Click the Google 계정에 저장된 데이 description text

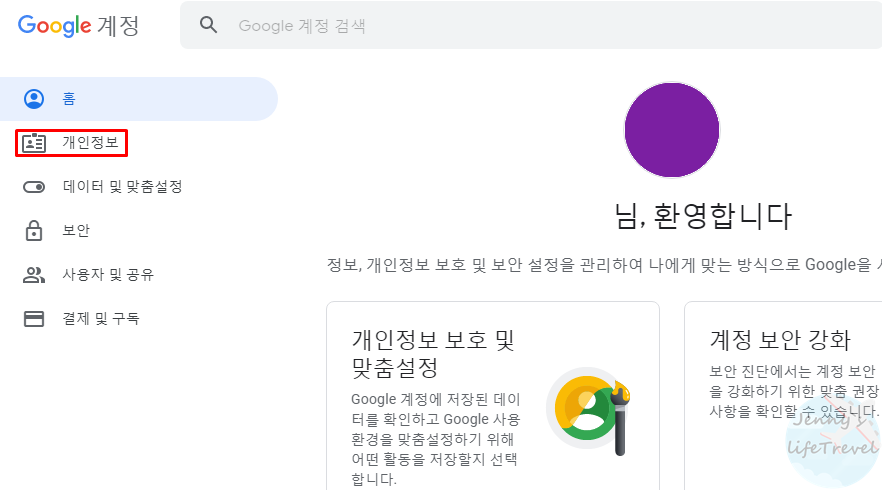(436, 439)
